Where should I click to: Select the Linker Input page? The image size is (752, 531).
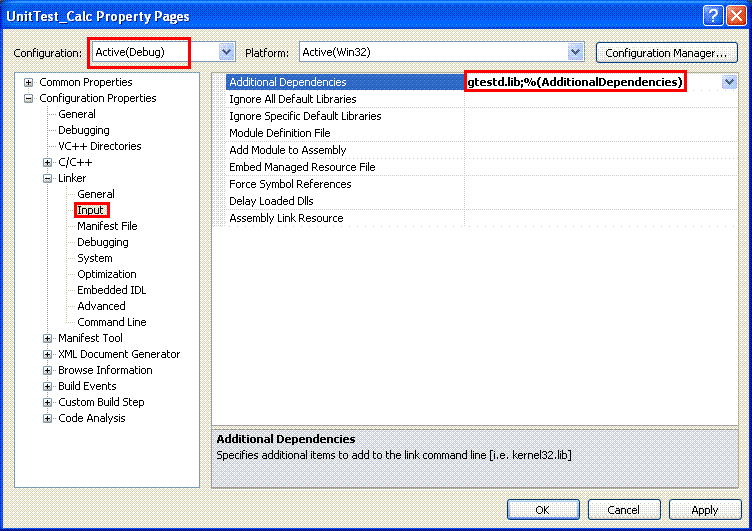[91, 210]
